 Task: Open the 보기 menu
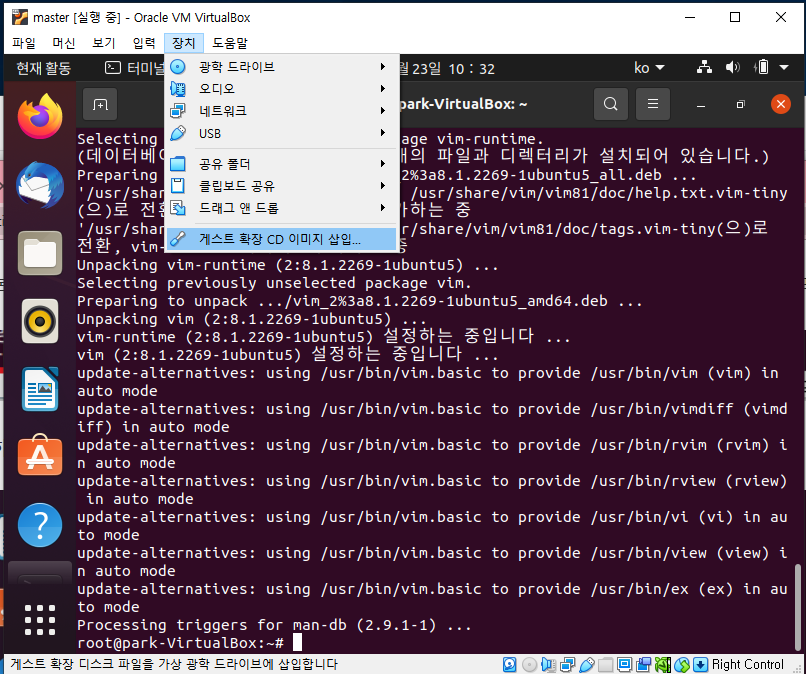(104, 43)
